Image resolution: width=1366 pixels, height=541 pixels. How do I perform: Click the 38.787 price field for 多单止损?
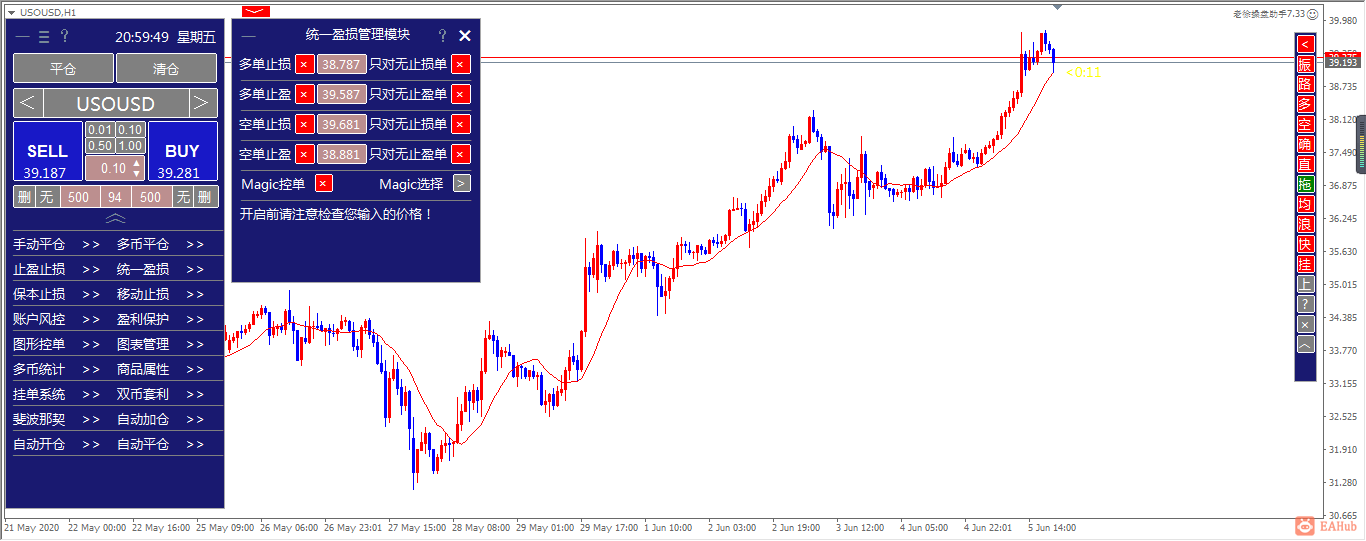342,65
